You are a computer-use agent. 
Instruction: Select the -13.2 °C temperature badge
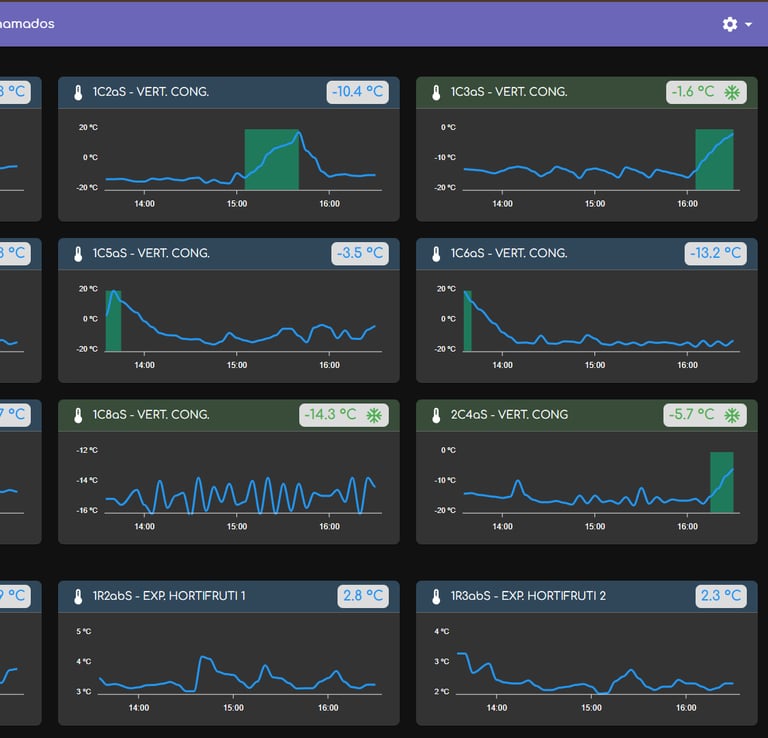click(716, 254)
